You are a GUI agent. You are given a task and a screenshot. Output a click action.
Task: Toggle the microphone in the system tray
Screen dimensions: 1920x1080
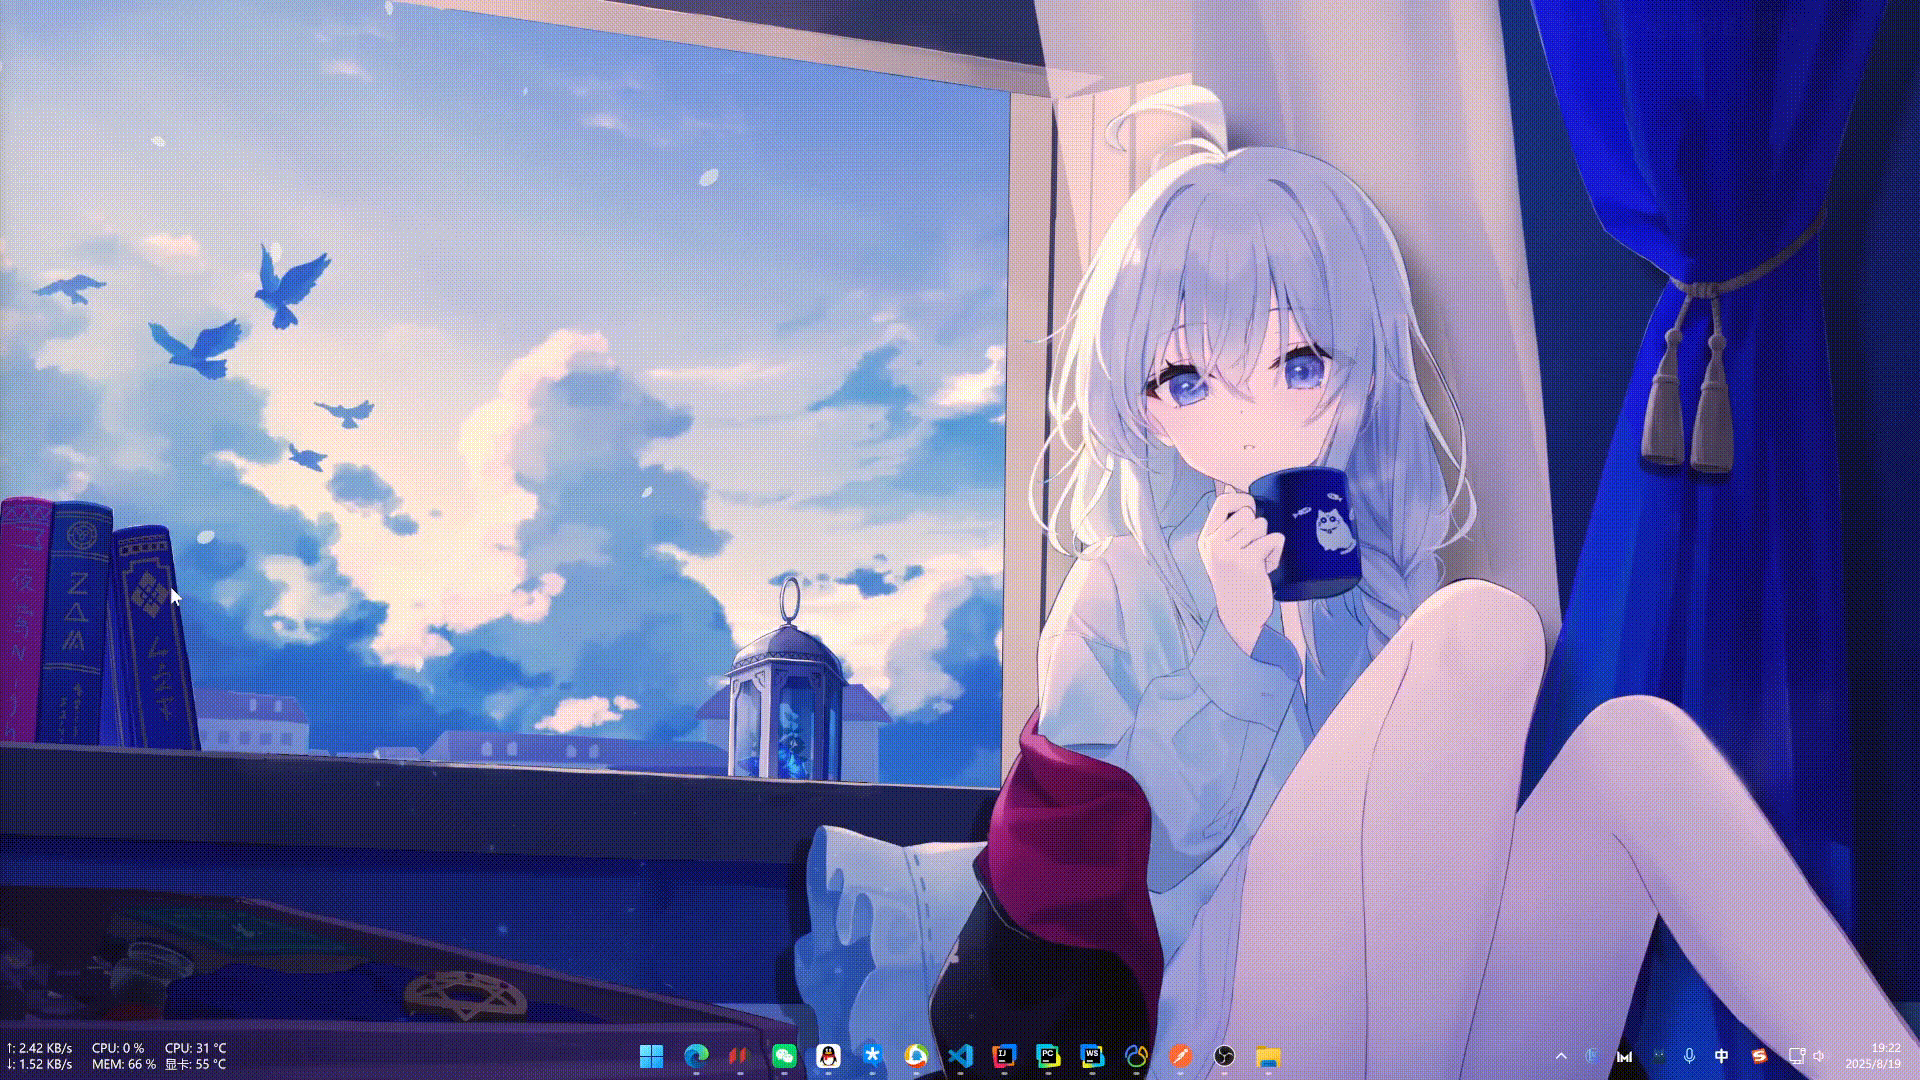click(1689, 1056)
